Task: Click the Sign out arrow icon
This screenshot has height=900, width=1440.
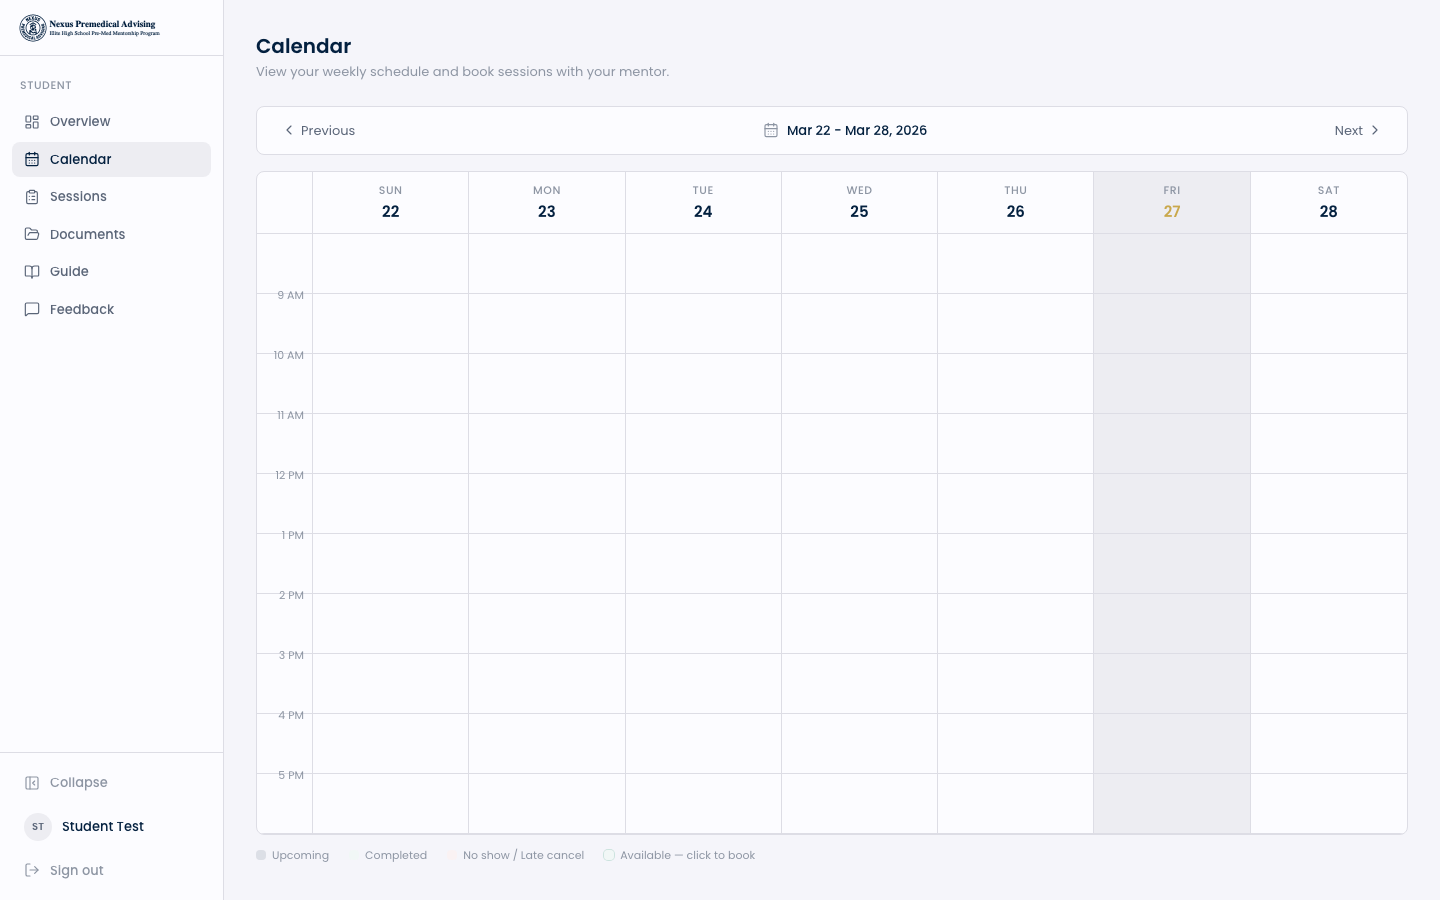Action: point(32,870)
